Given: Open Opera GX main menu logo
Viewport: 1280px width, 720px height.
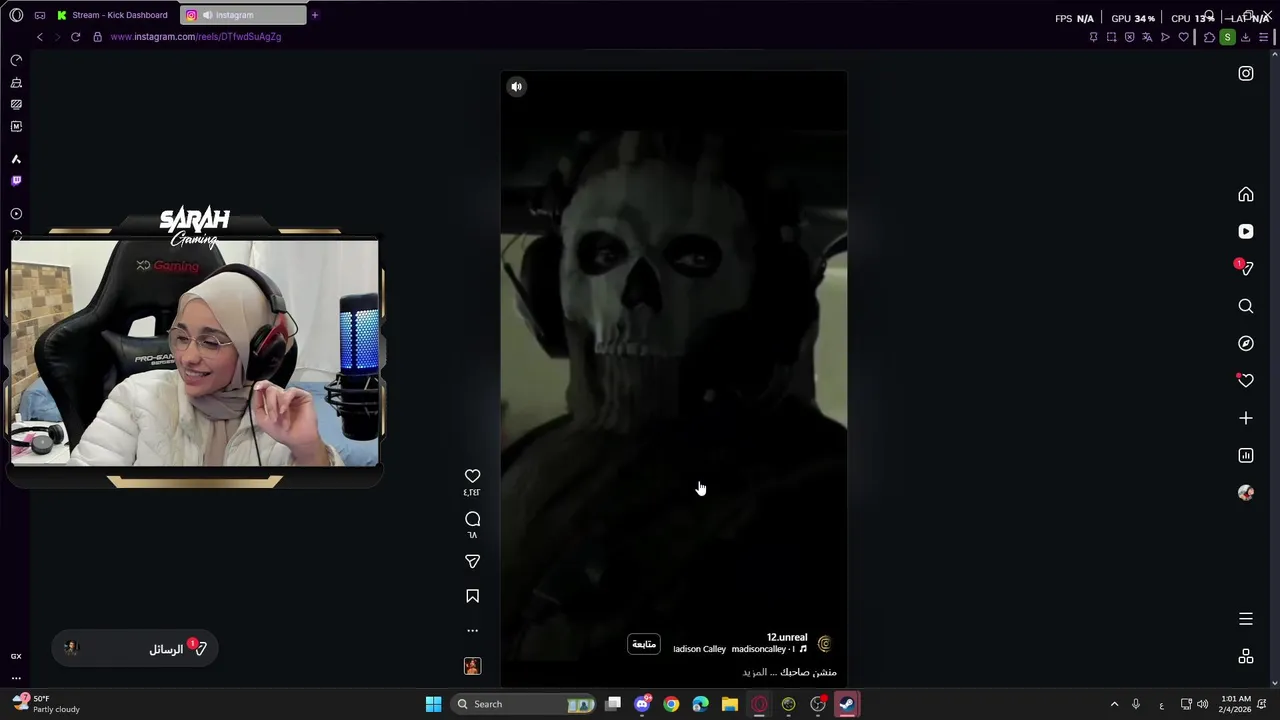Looking at the screenshot, I should pyautogui.click(x=16, y=15).
